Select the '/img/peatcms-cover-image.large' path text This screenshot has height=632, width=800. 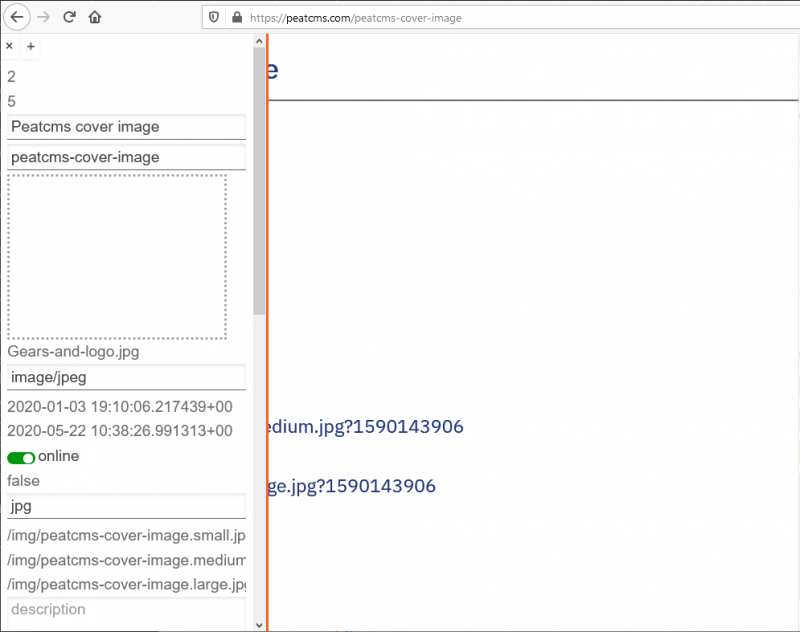[x=127, y=585]
